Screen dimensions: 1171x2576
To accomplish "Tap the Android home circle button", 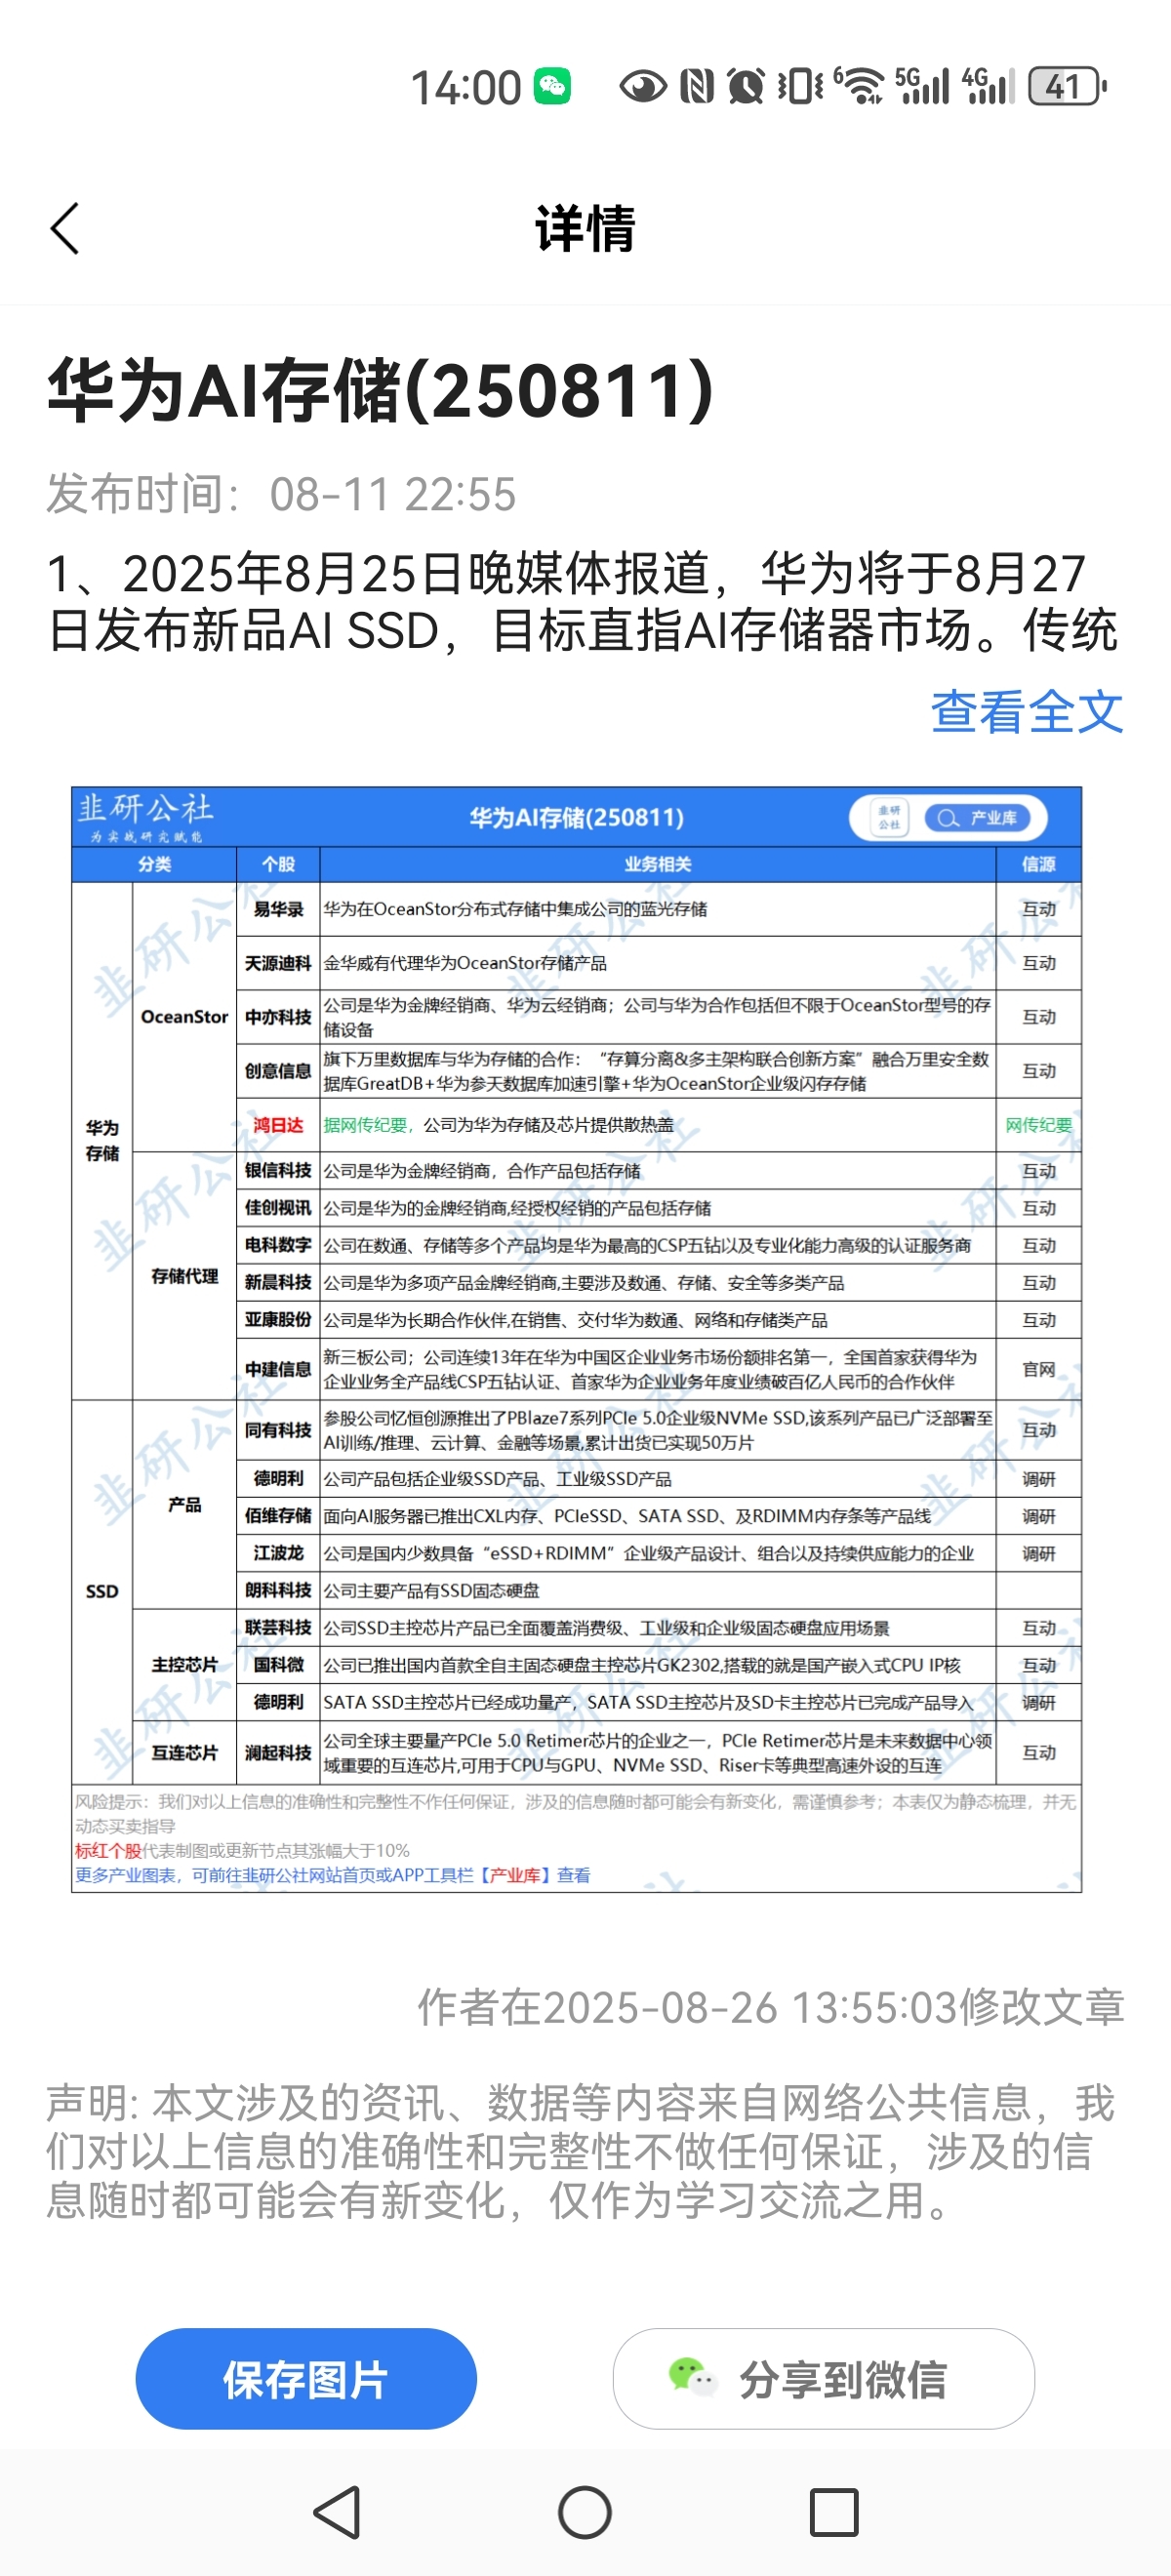I will [x=585, y=2512].
